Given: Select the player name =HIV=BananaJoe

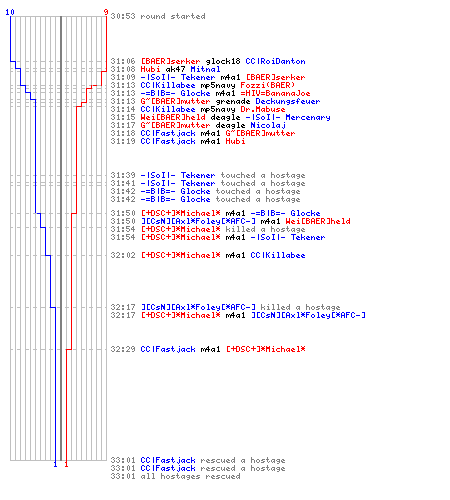Looking at the screenshot, I should pyautogui.click(x=275, y=93).
